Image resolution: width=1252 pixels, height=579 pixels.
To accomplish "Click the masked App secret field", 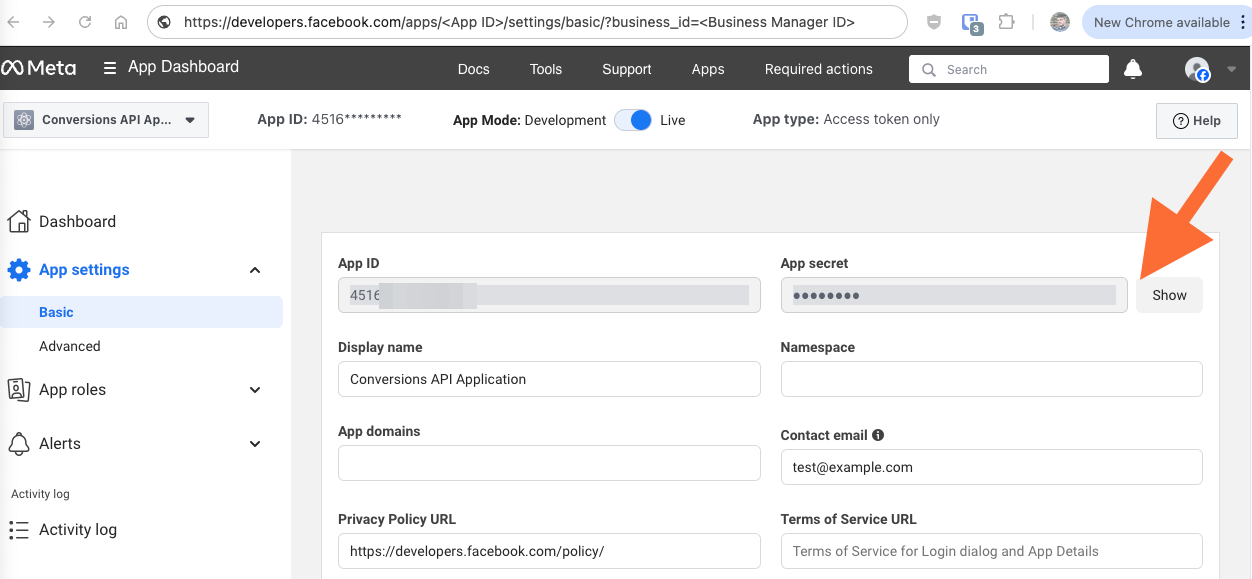I will [x=954, y=295].
